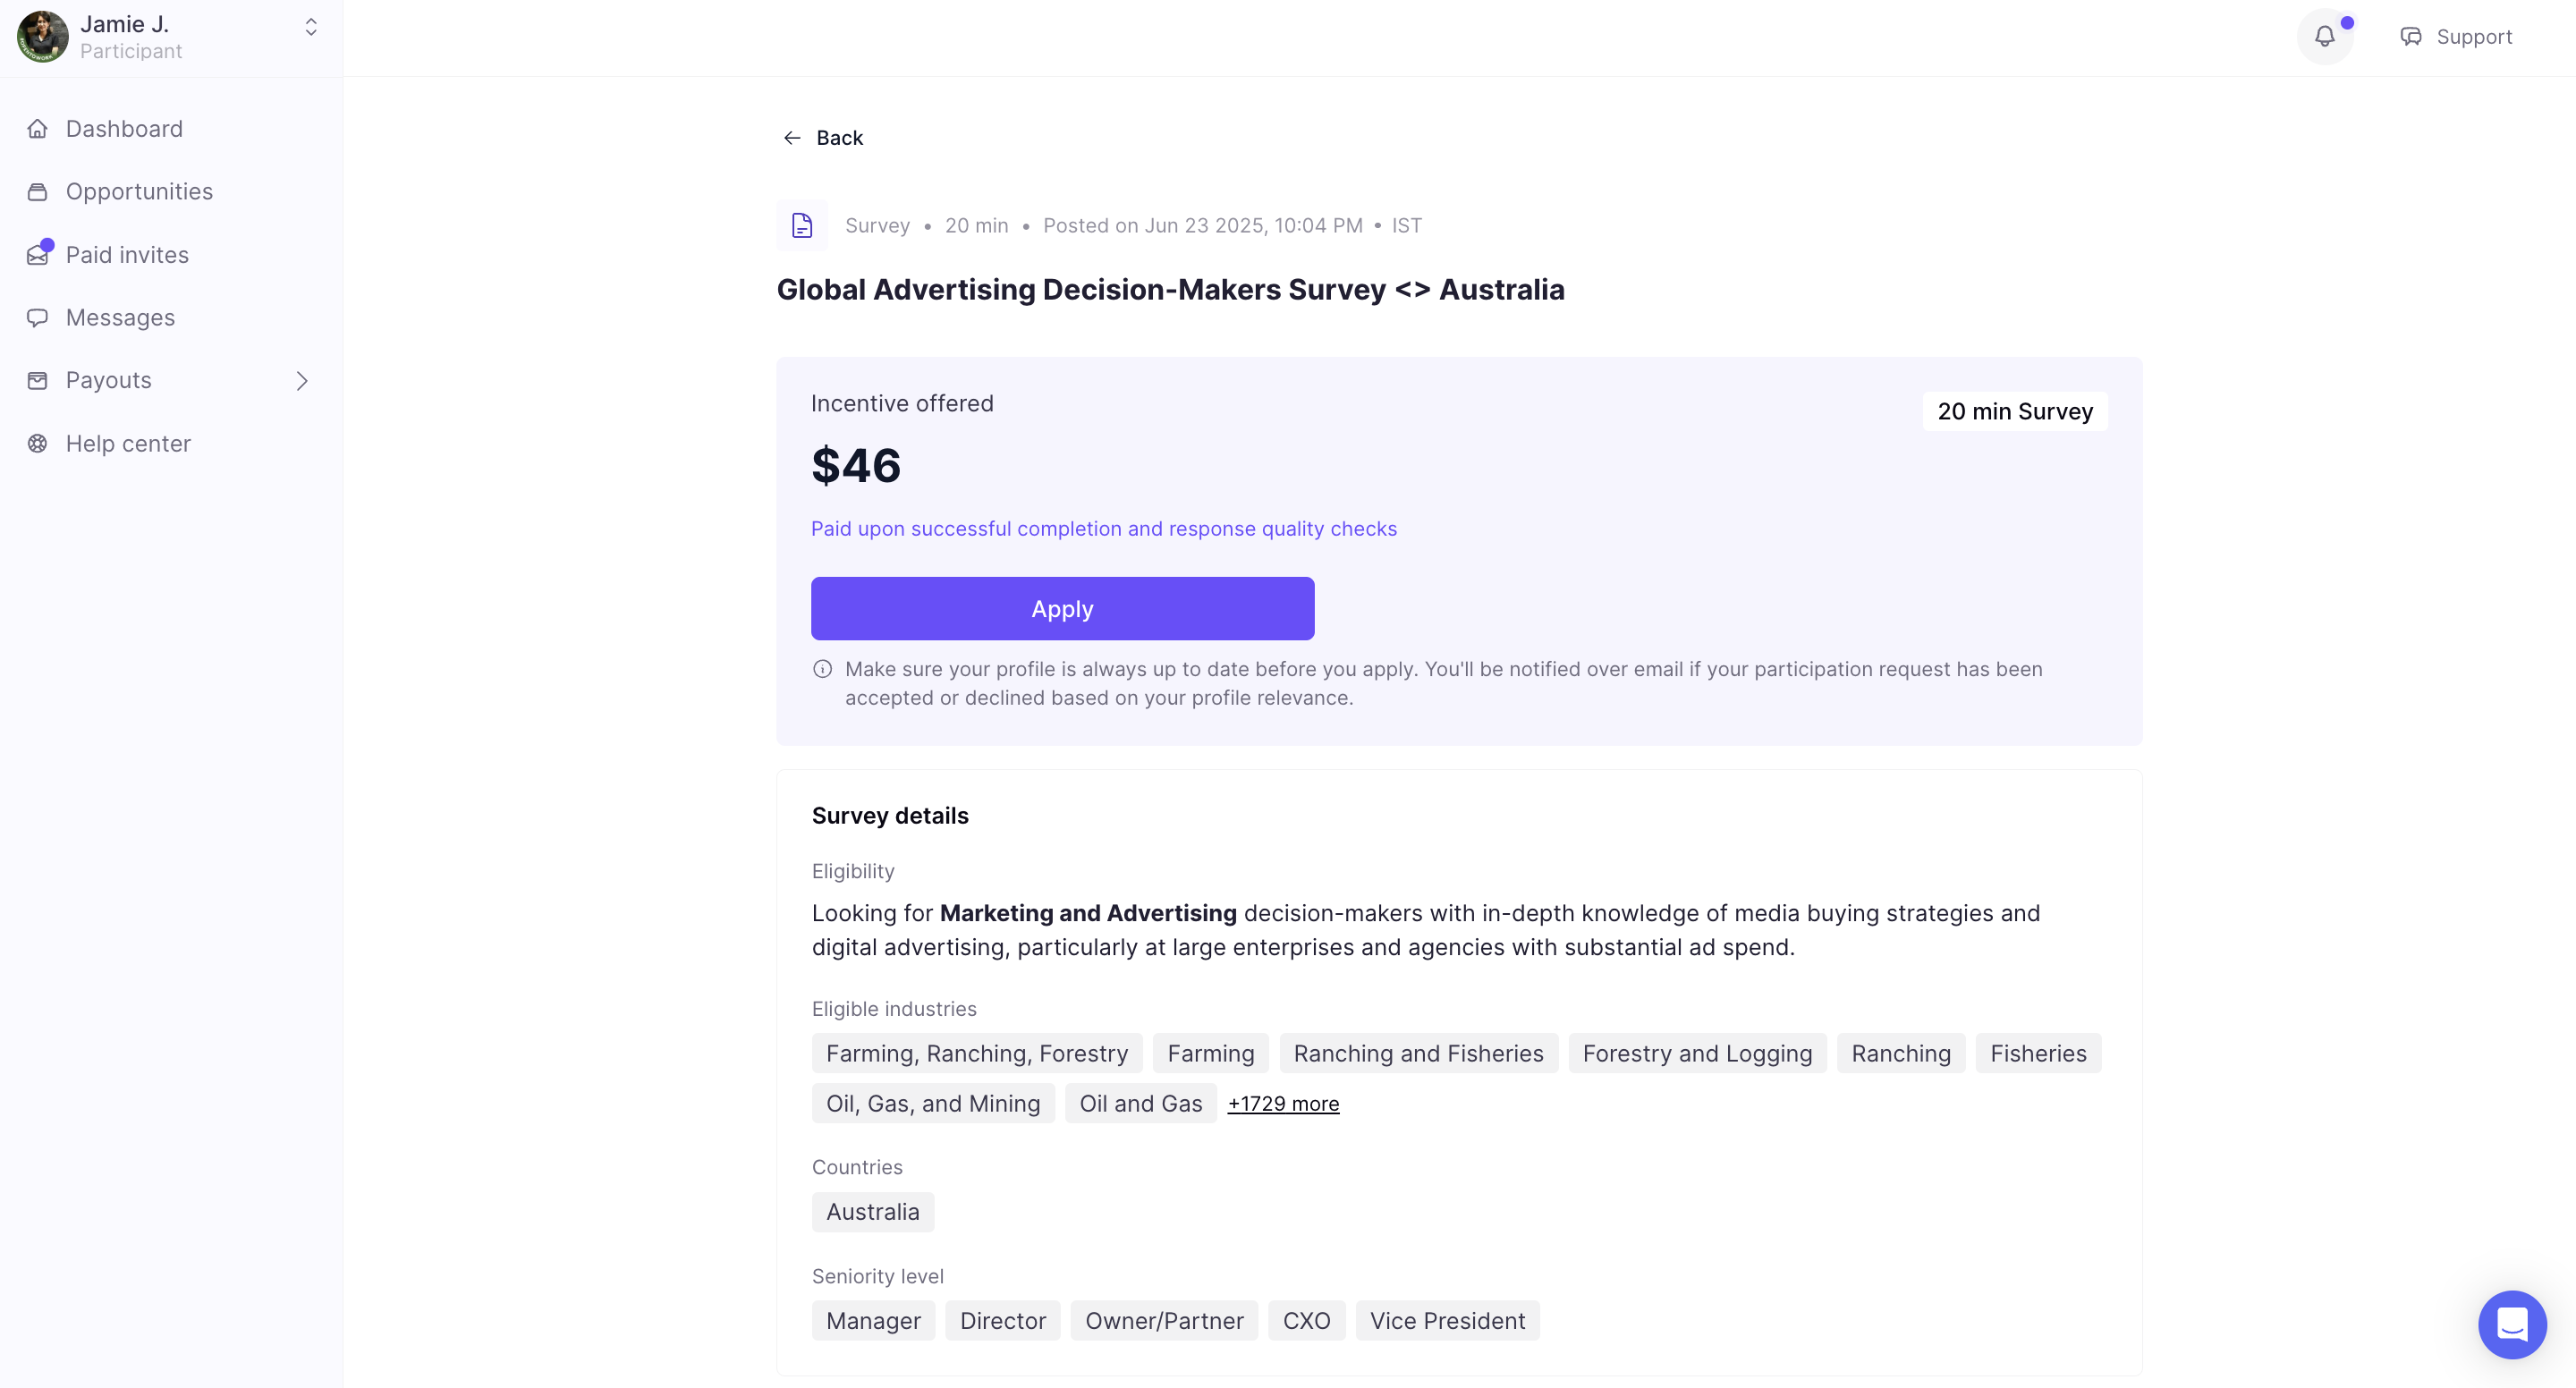Image resolution: width=2576 pixels, height=1388 pixels.
Task: Click the Dashboard home icon
Action: coord(38,129)
